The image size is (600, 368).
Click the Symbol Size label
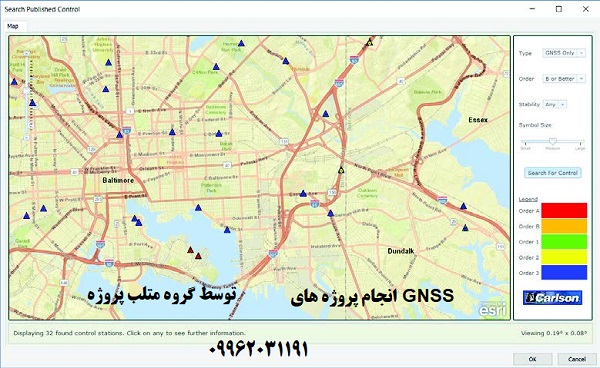coord(535,125)
